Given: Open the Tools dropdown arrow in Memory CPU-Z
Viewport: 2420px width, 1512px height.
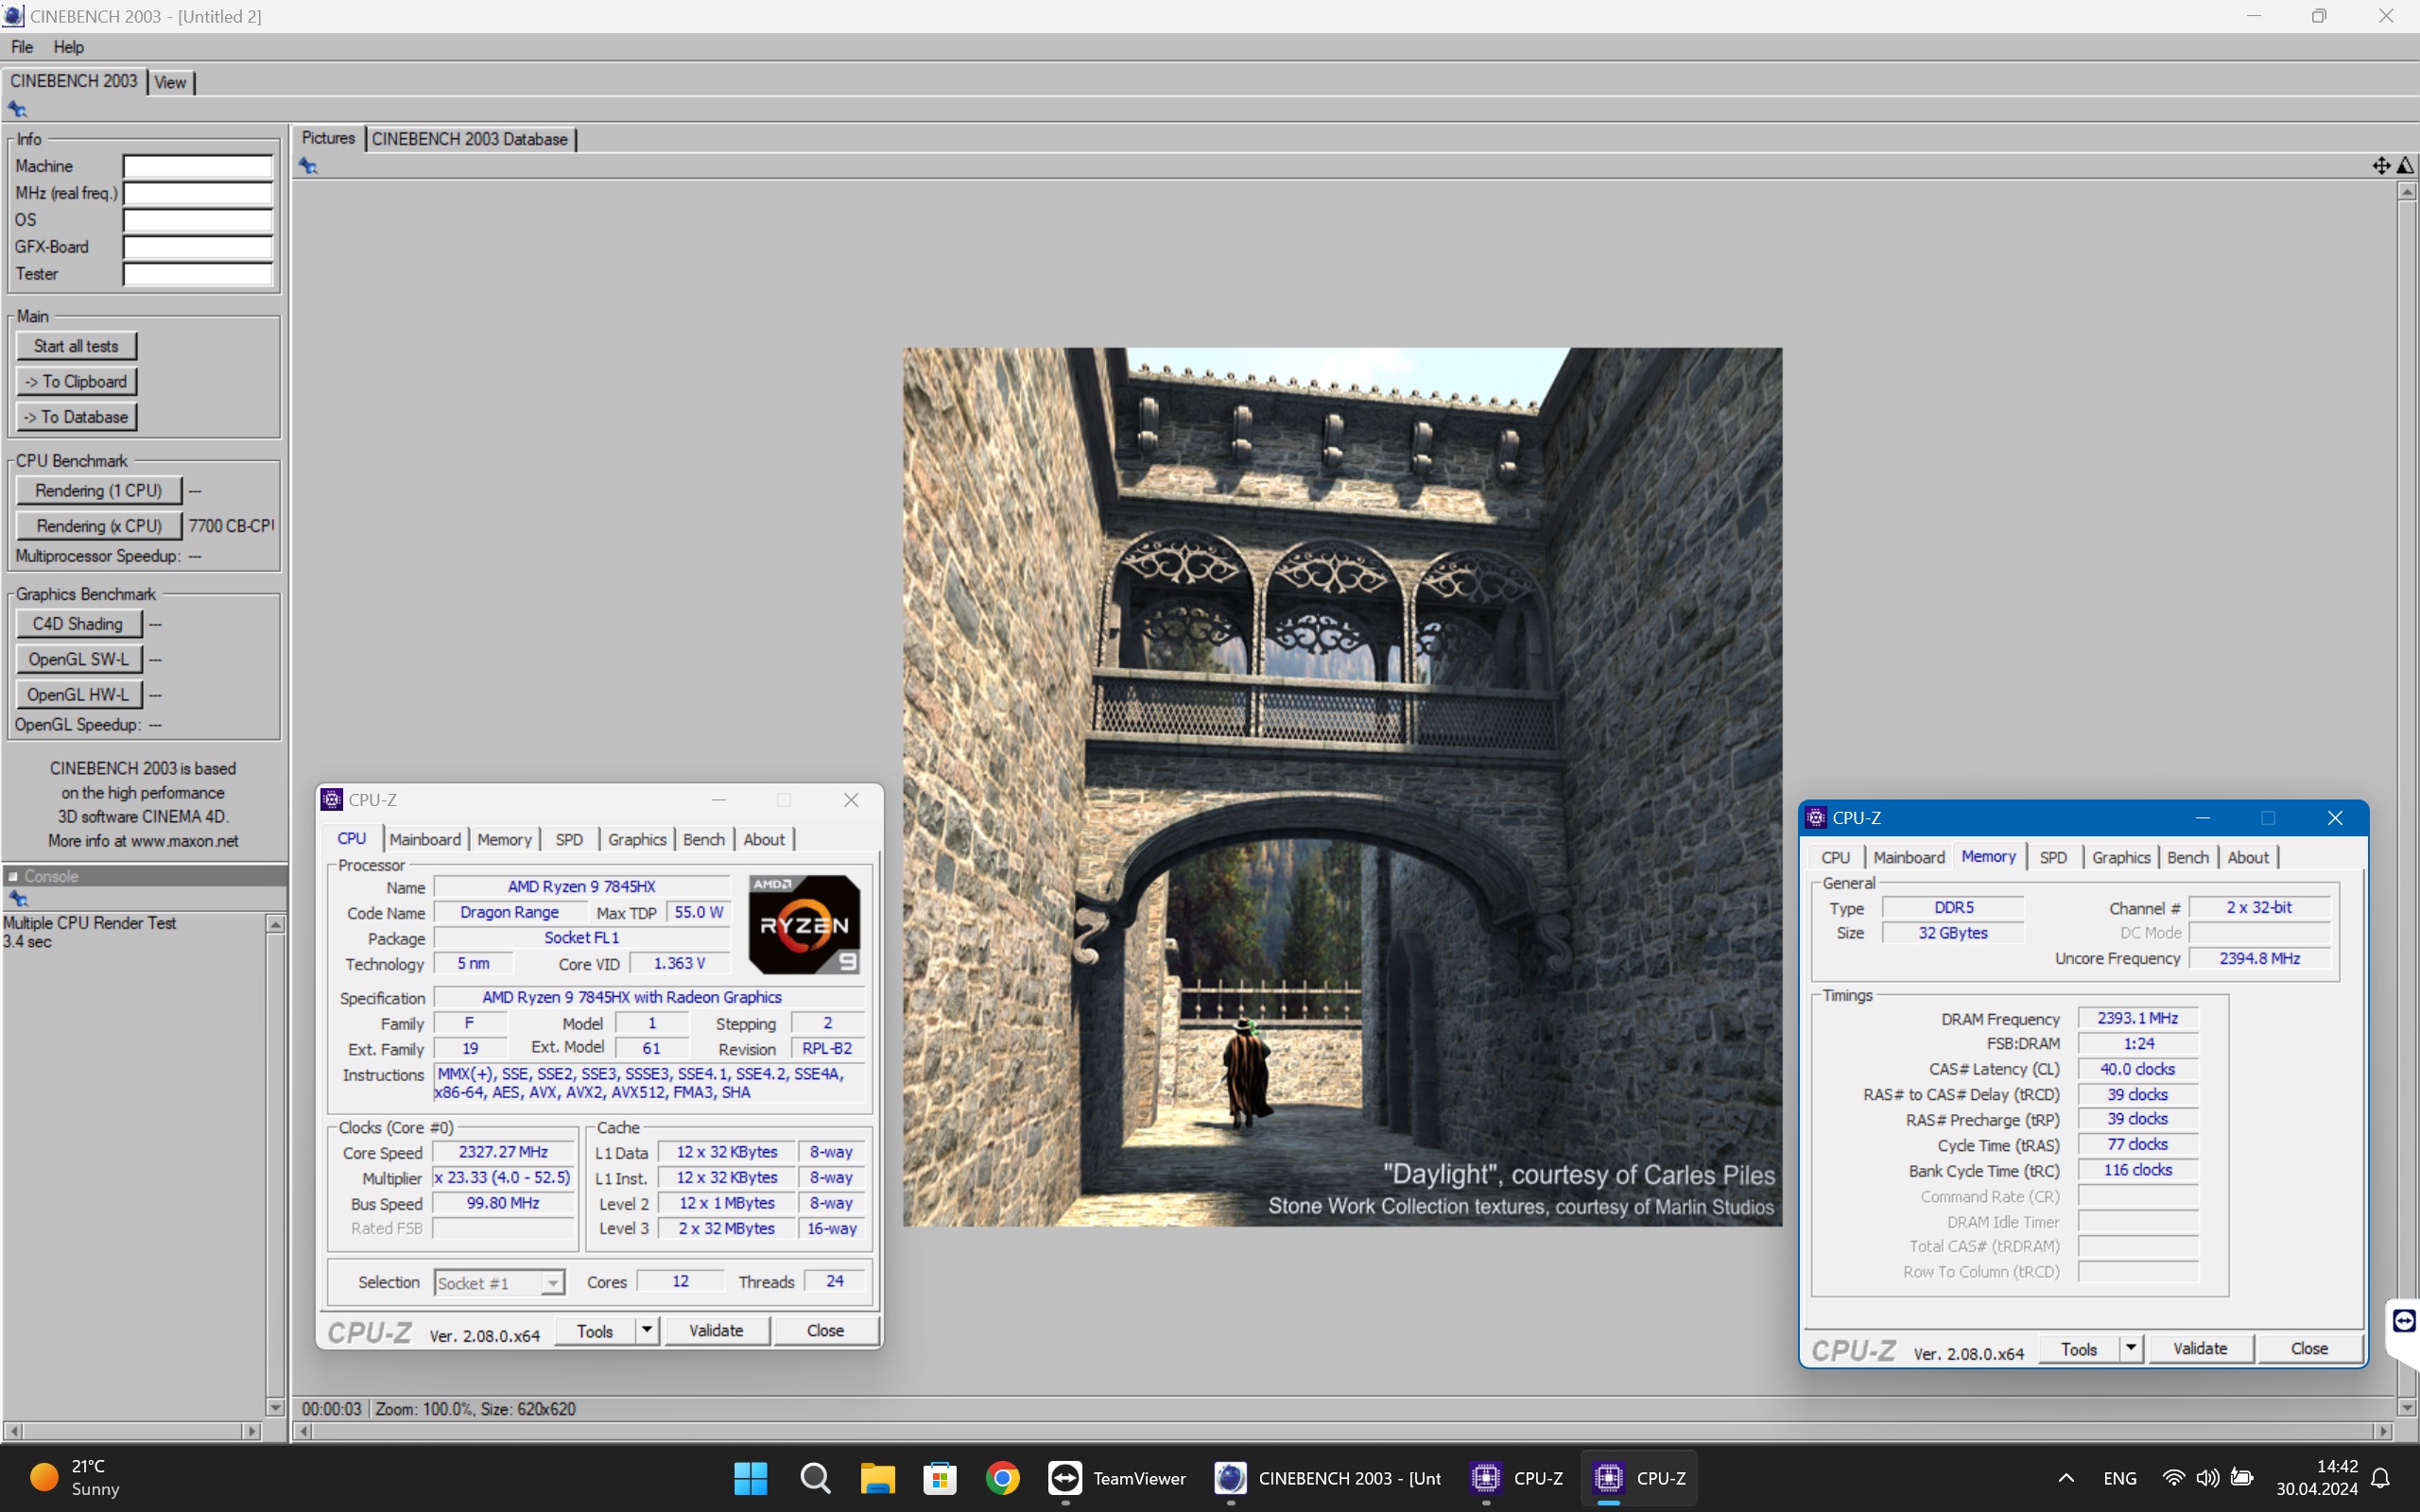Looking at the screenshot, I should pyautogui.click(x=2131, y=1348).
